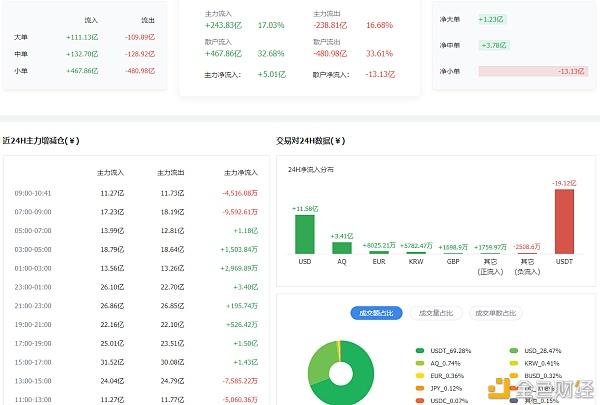This screenshot has height=405, width=600.
Task: Click the 净中单 +3.78亿 green bar
Action: coord(494,45)
